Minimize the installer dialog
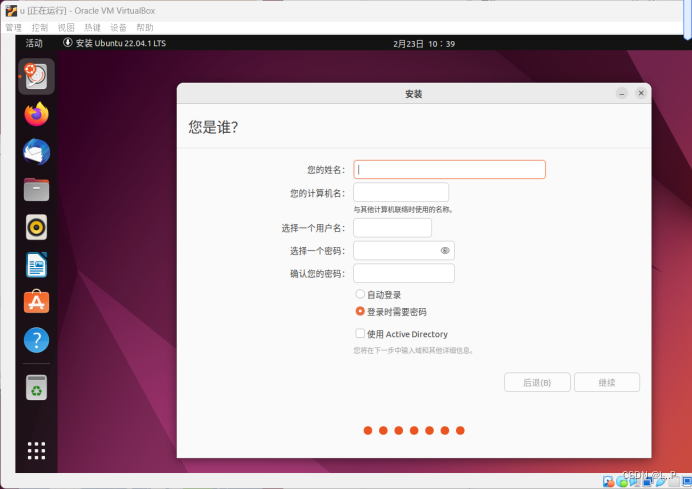 [x=622, y=94]
